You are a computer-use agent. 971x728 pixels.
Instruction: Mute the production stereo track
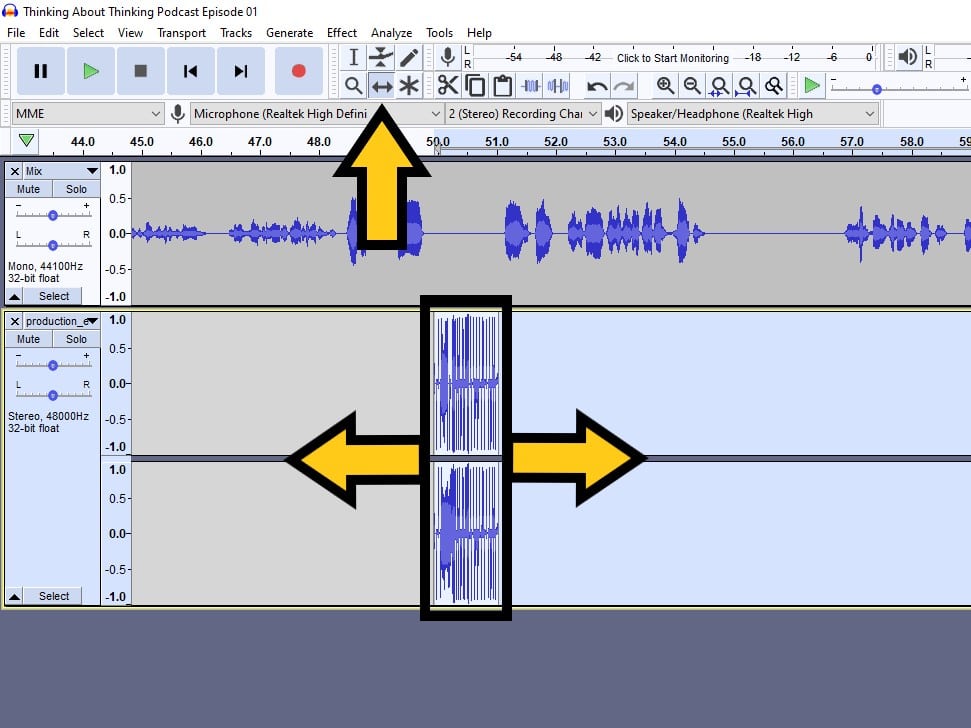tap(28, 339)
